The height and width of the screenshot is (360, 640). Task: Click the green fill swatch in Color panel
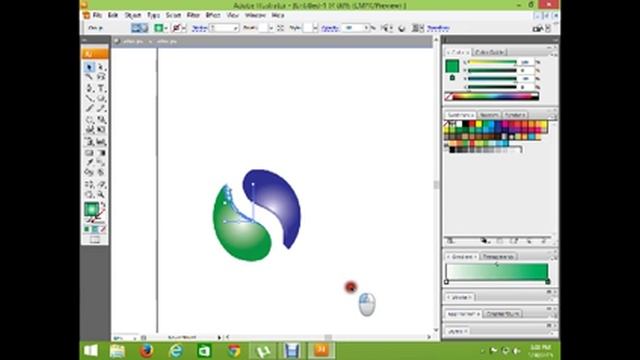(x=452, y=66)
